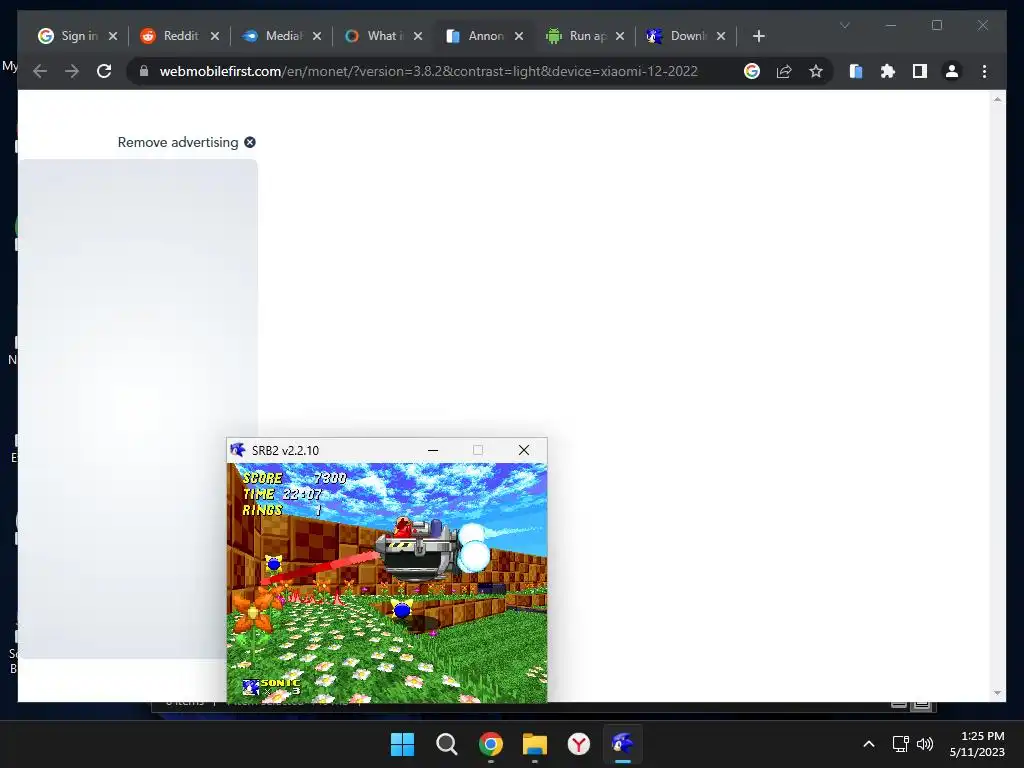This screenshot has width=1024, height=768.
Task: Click the webmobilefirst.com address bar
Action: click(x=428, y=71)
